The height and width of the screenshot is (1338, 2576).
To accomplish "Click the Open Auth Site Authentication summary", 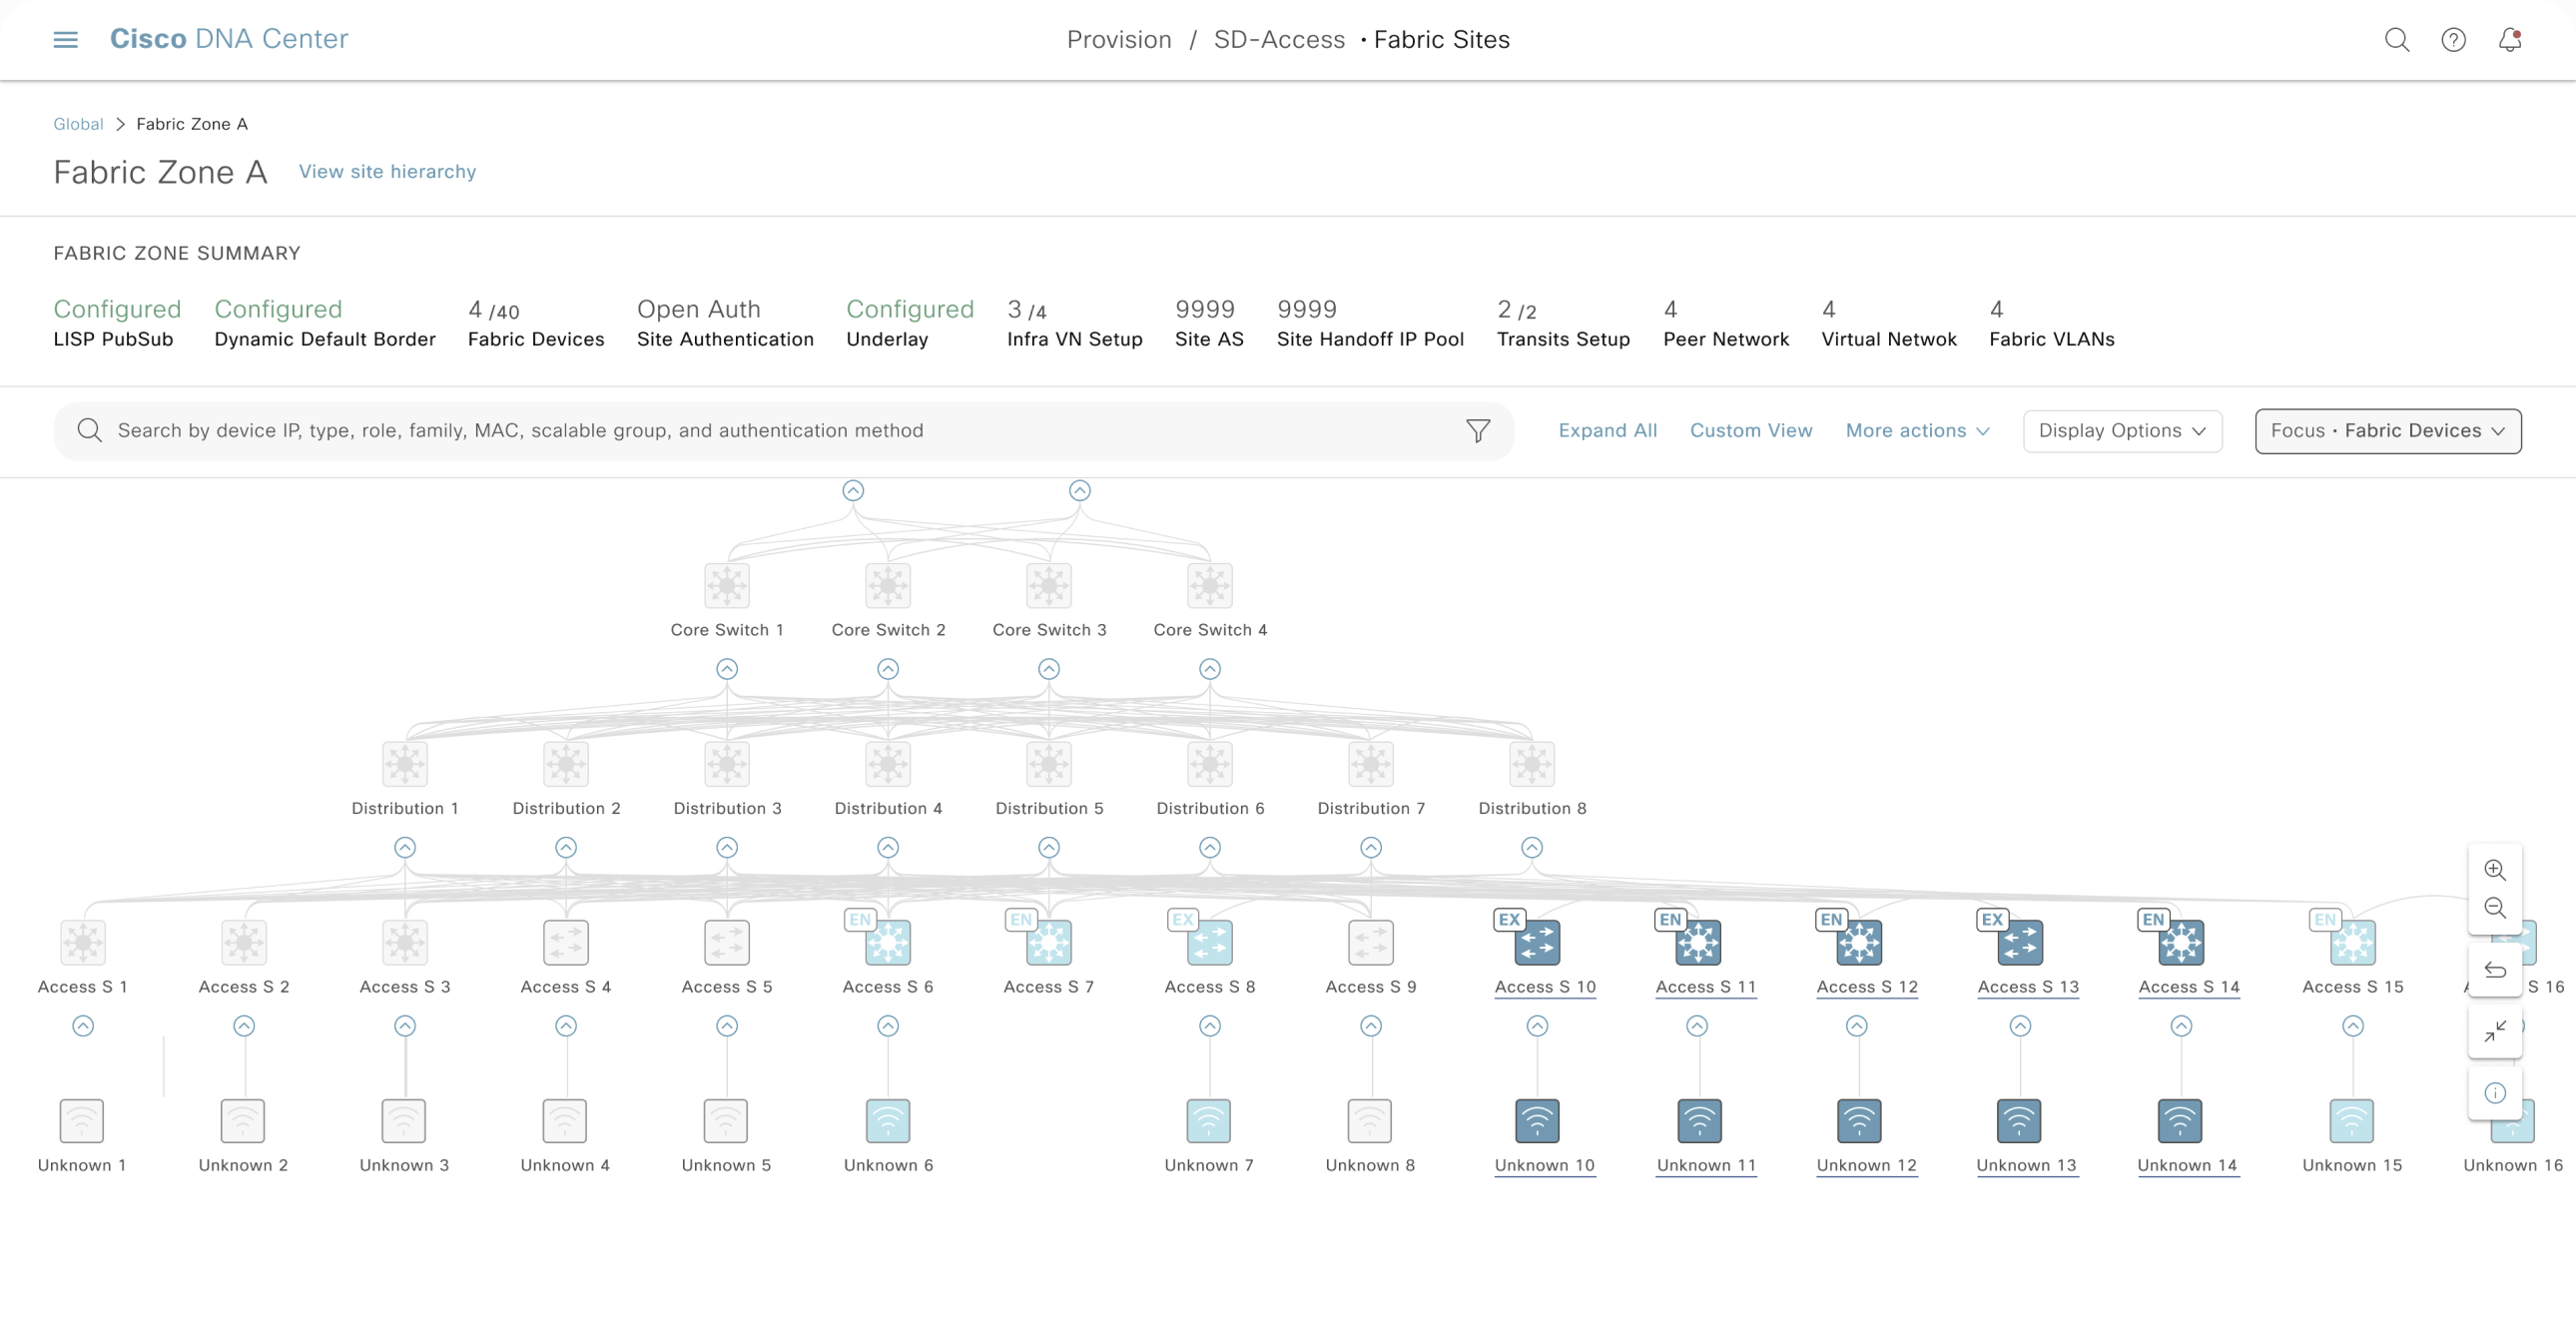I will pos(725,323).
